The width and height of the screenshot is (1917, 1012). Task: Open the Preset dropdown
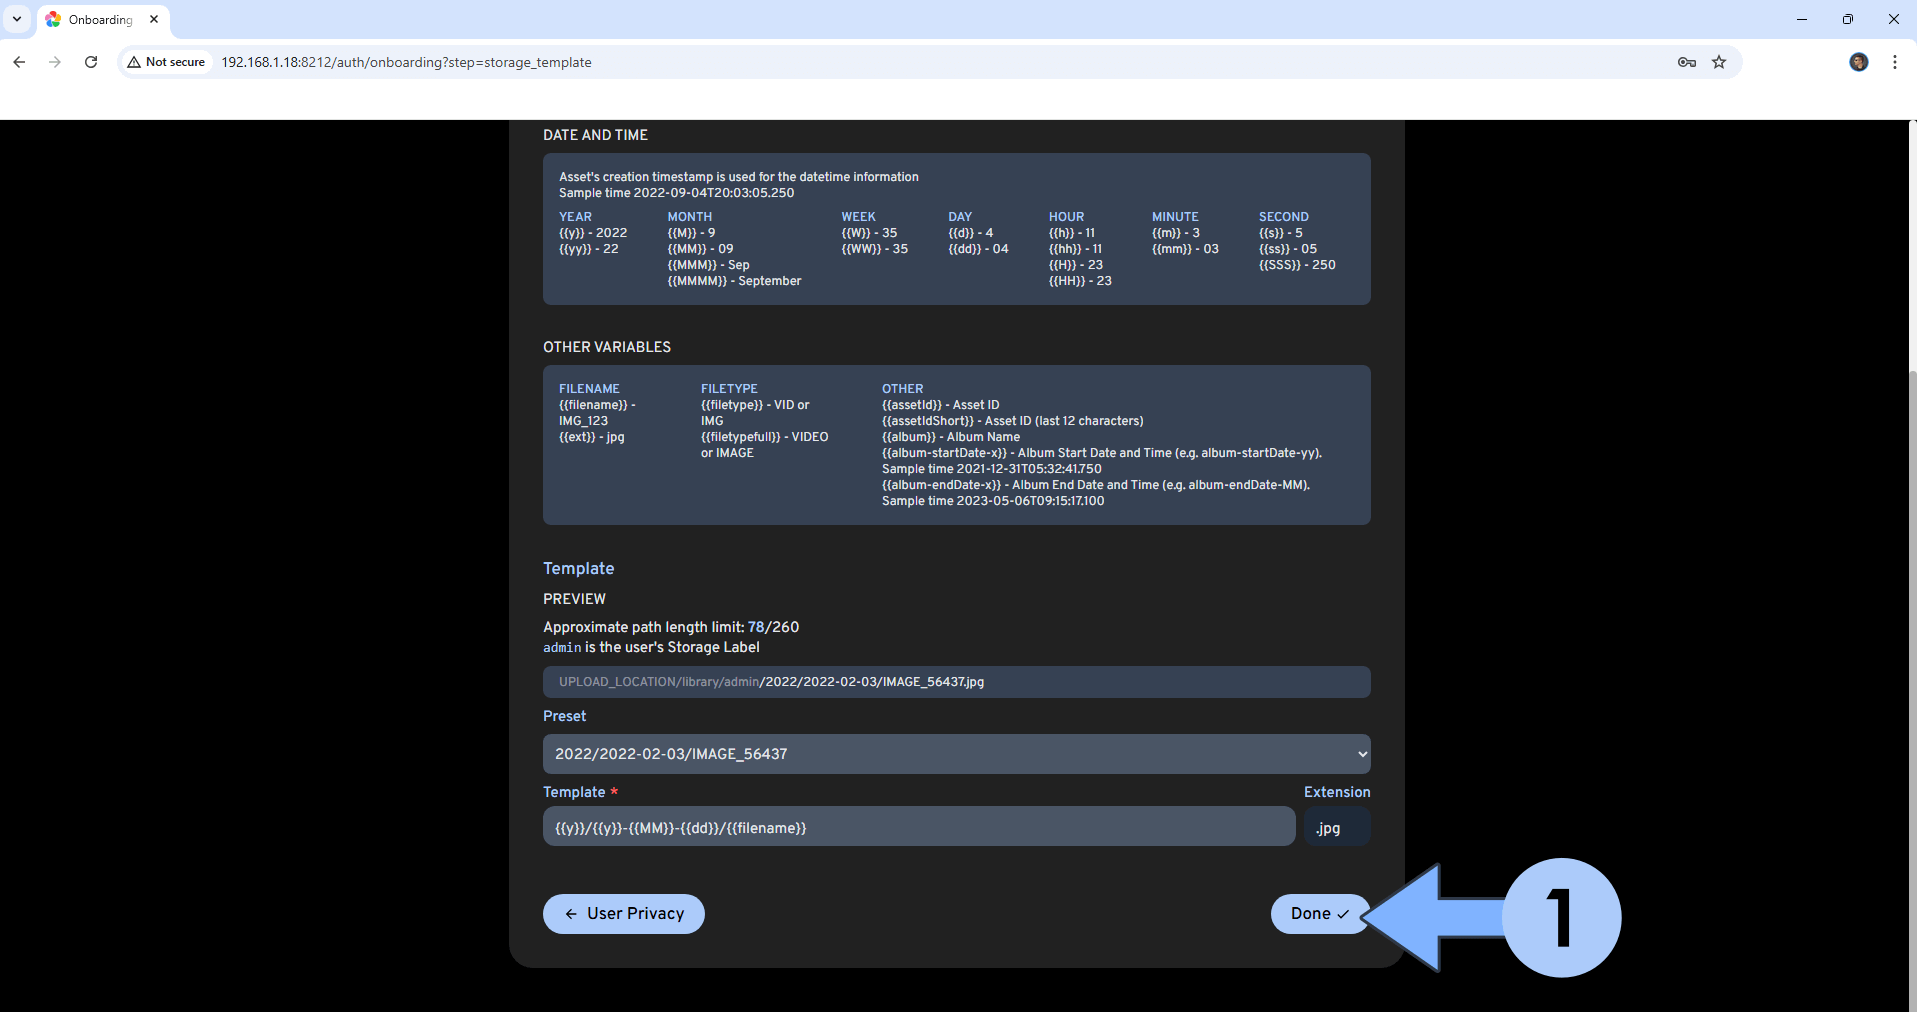click(x=956, y=754)
